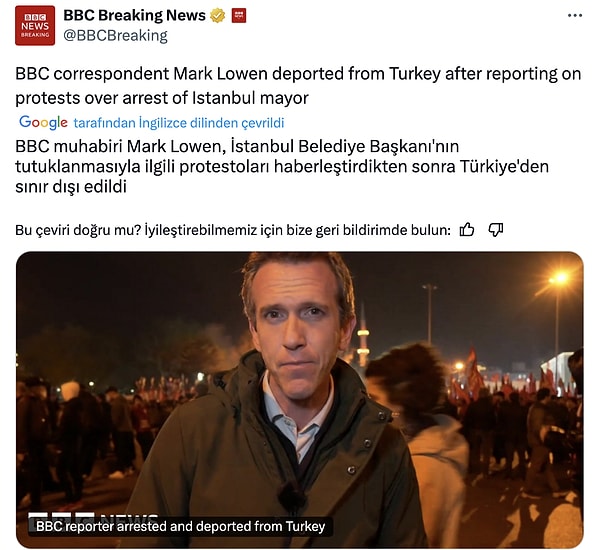Click thumbs down for translation feedback
Screen dimensions: 600x550
point(496,230)
